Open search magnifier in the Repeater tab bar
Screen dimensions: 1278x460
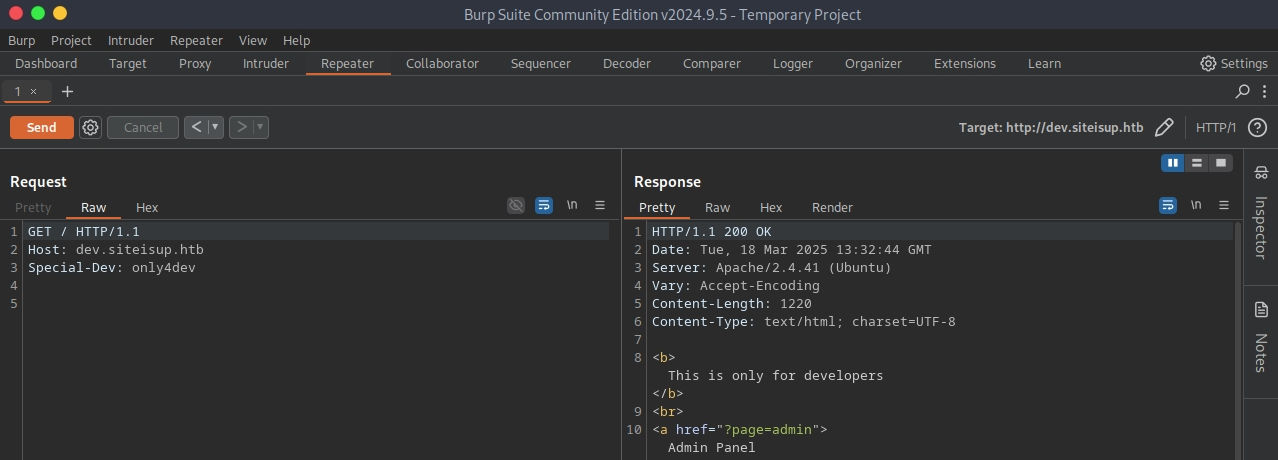click(1242, 91)
